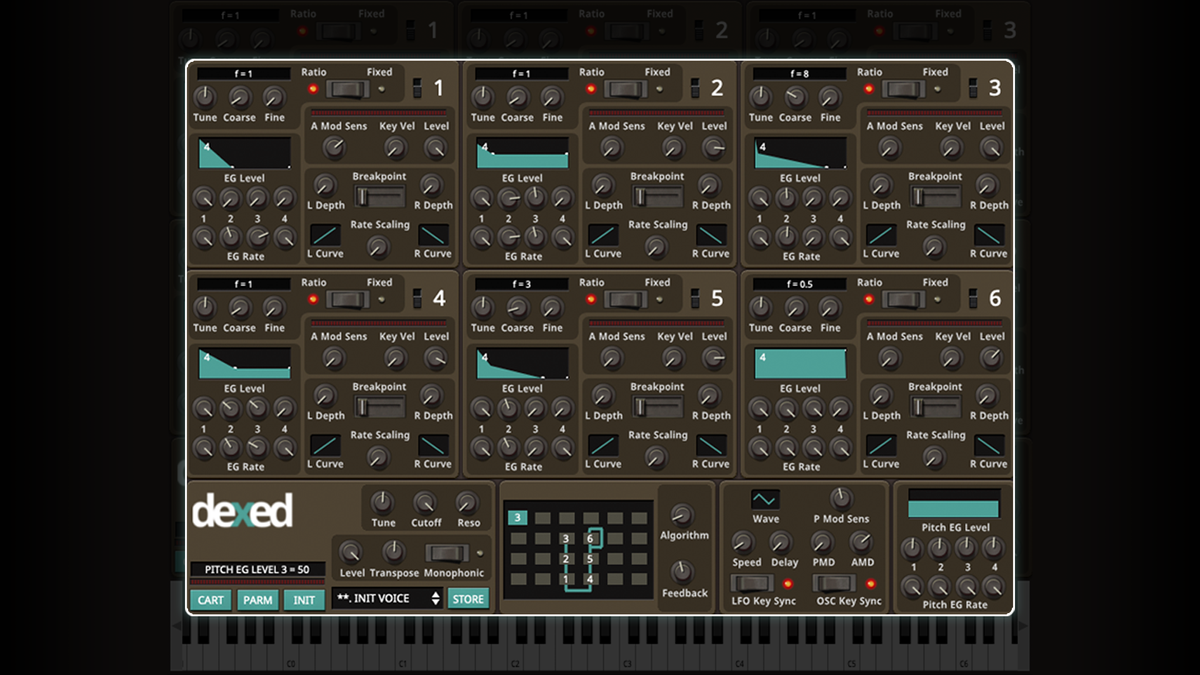1200x675 pixels.
Task: Click the Algorithm knob
Action: [685, 517]
